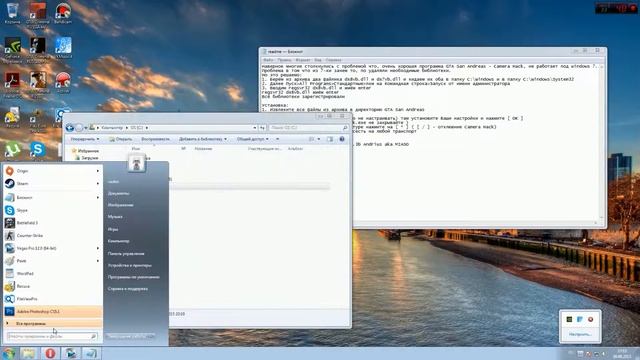Open Устройства и принтеры in the Start menu
The height and width of the screenshot is (360, 640).
130,265
